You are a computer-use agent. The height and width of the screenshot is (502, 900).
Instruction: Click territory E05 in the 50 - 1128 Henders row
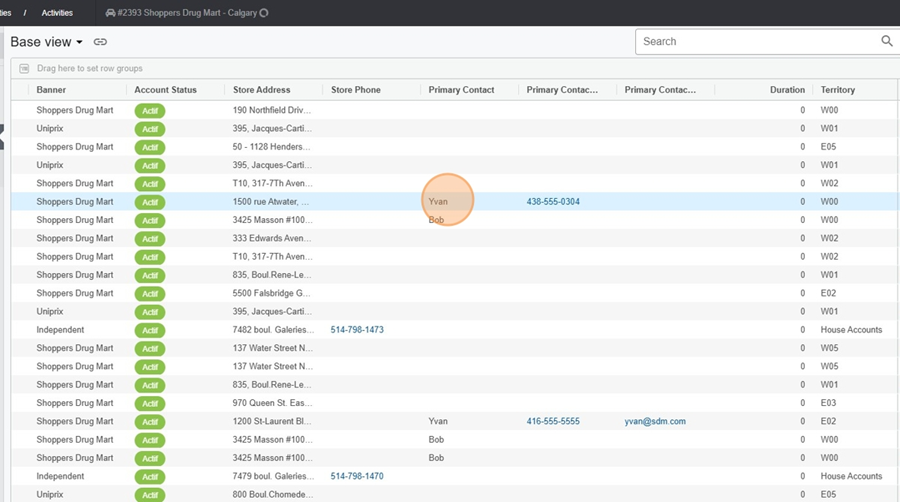pyautogui.click(x=828, y=147)
